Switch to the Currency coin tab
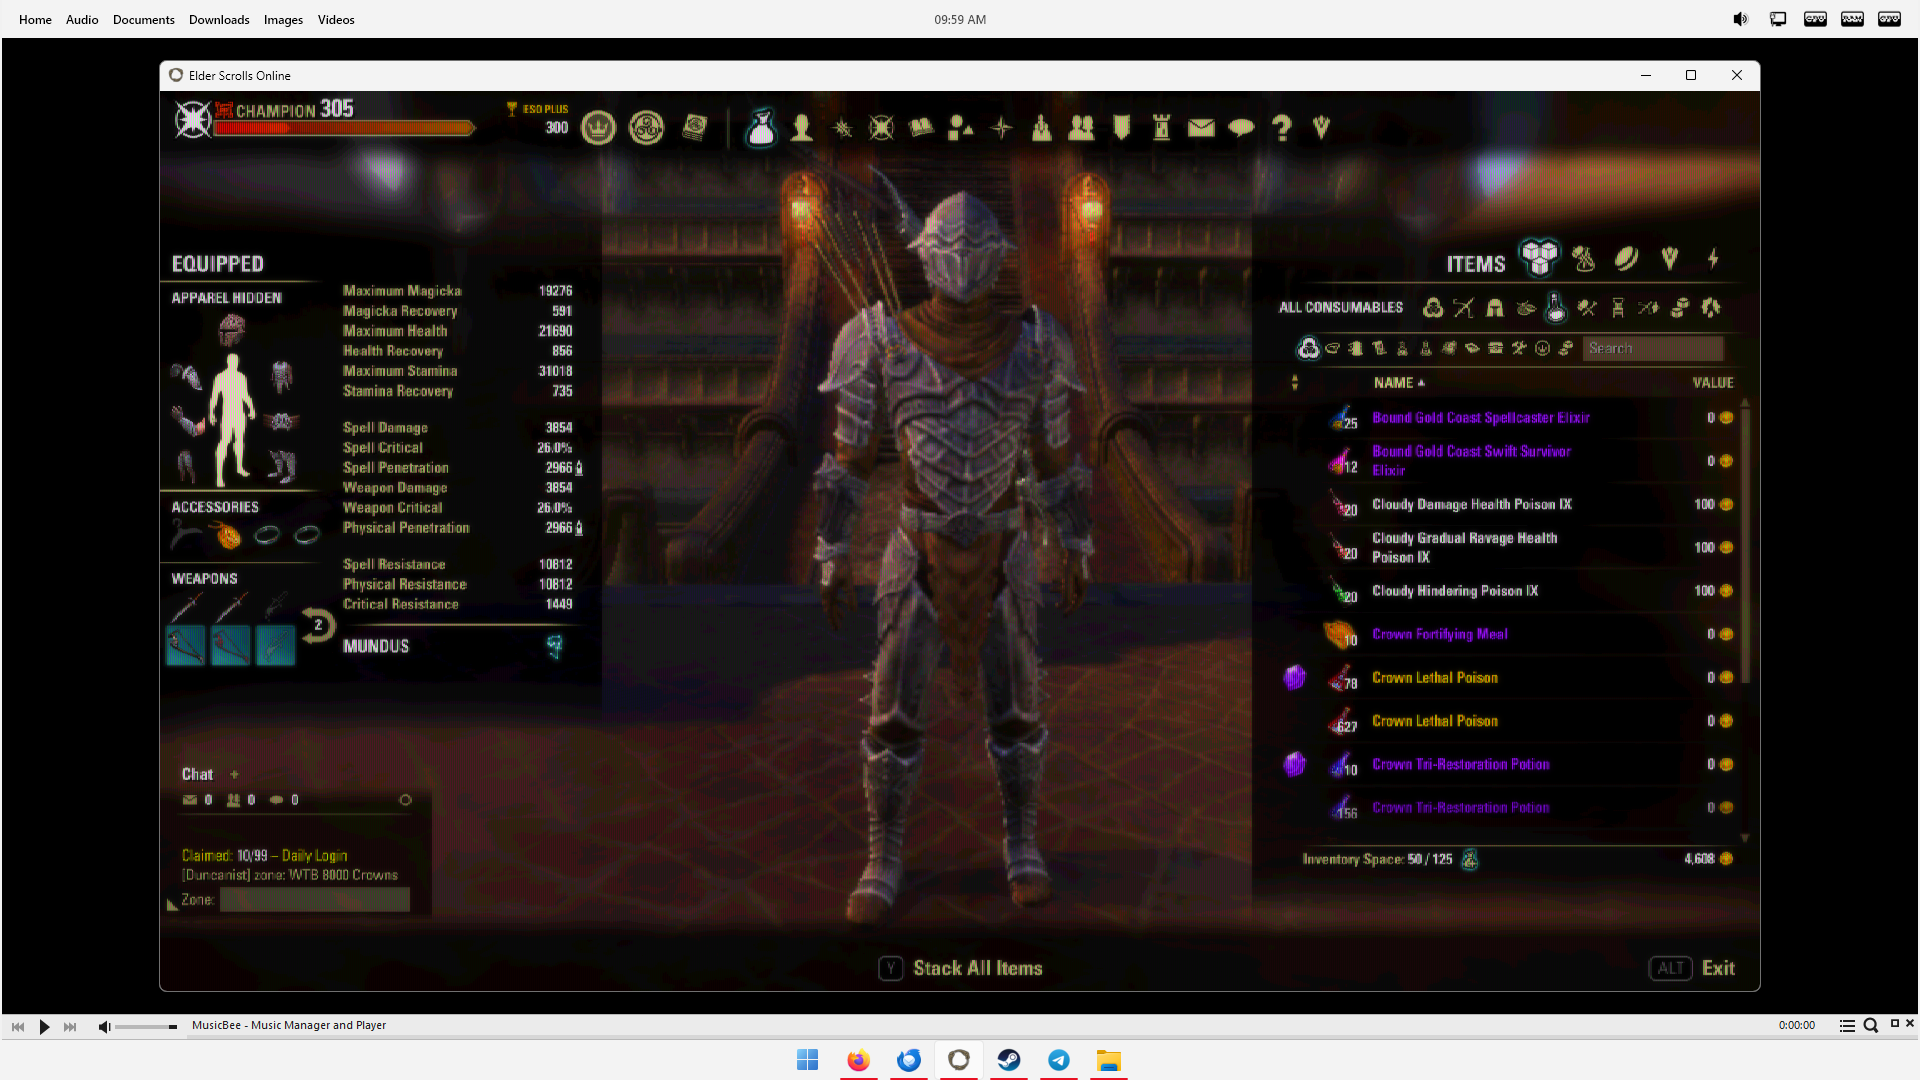Screen dimensions: 1920x1080 (x=1627, y=259)
